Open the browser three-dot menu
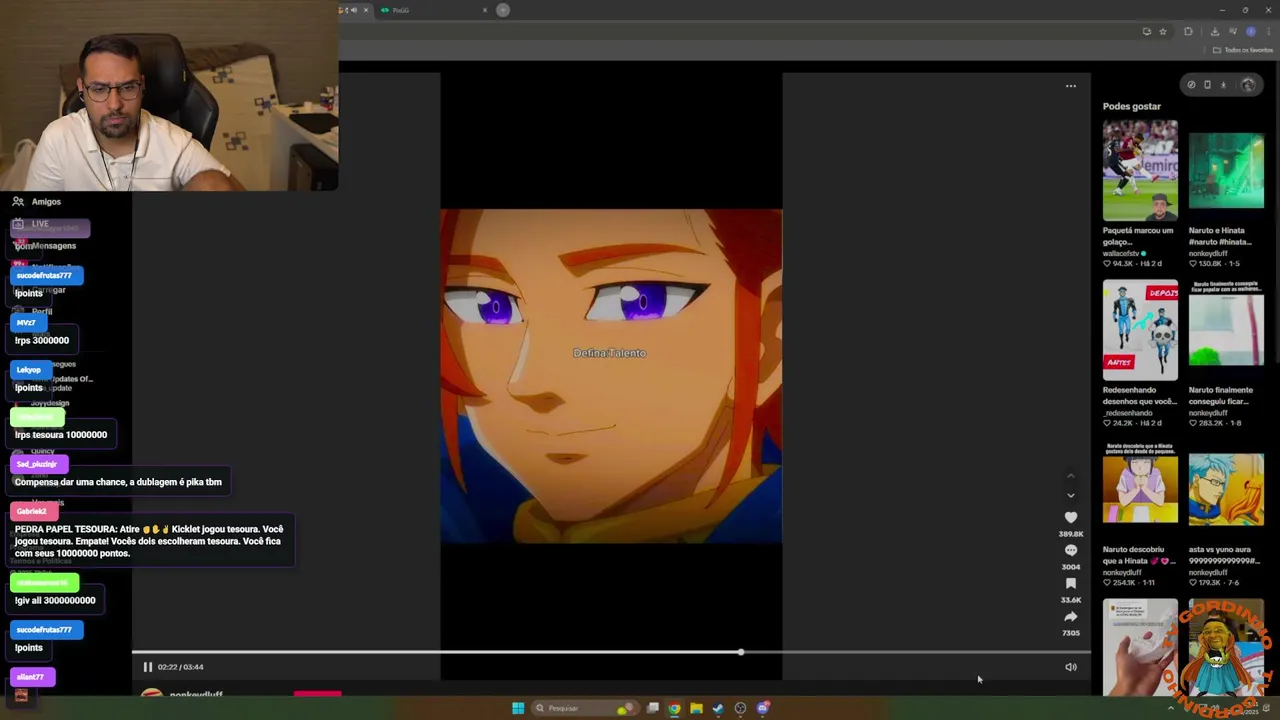This screenshot has width=1280, height=720. pos(1268,31)
